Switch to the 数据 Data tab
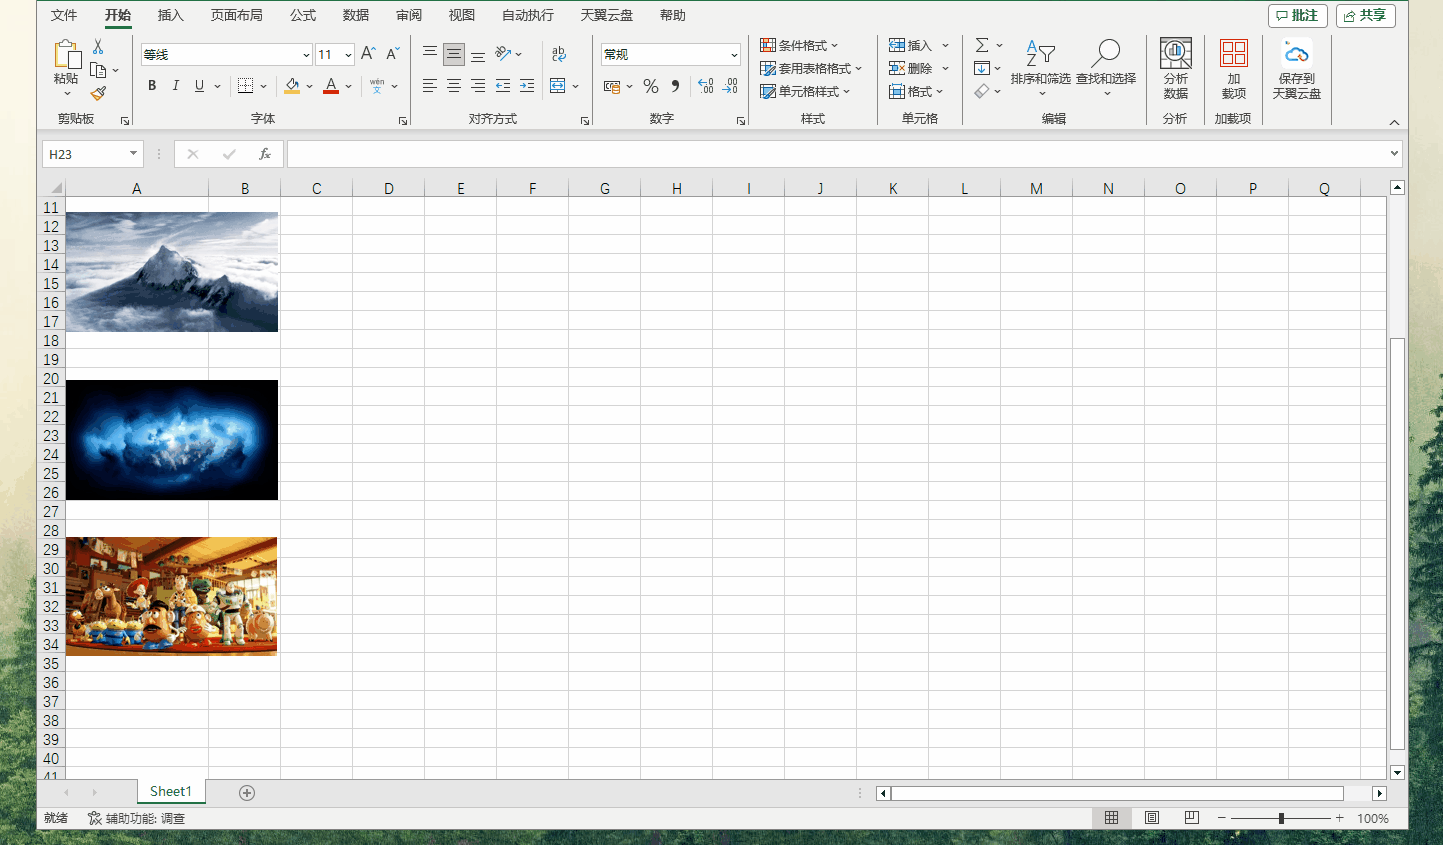1443x845 pixels. tap(356, 15)
